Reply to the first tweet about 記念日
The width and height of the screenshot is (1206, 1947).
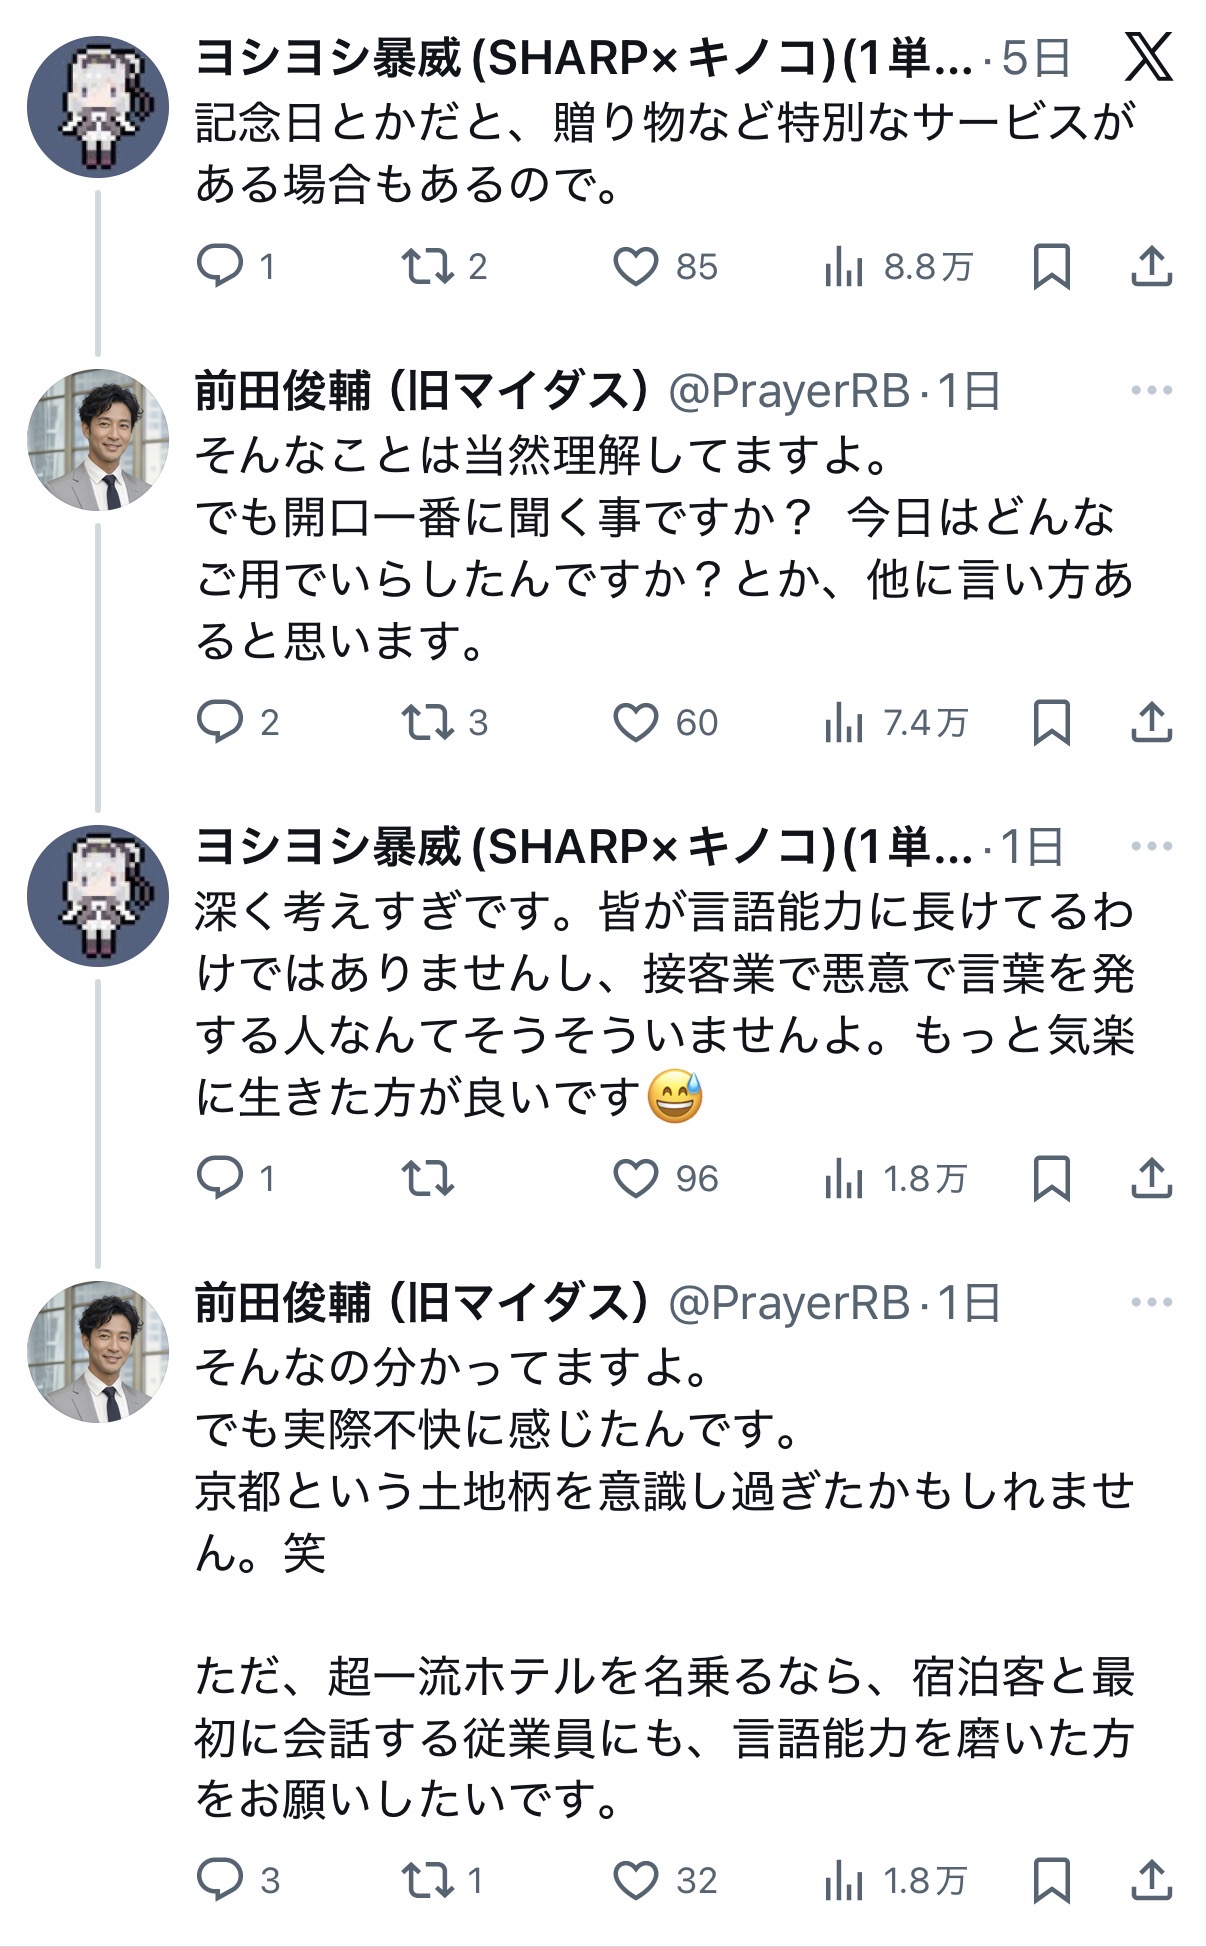coord(220,266)
